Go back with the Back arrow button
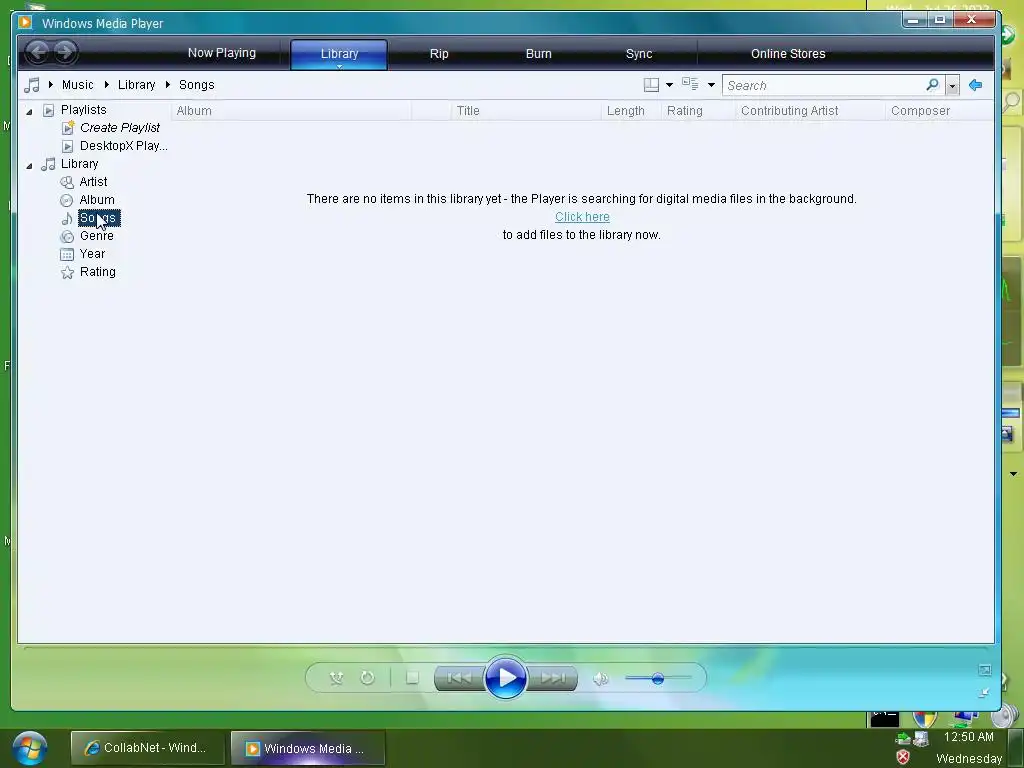This screenshot has height=768, width=1024. tap(38, 52)
